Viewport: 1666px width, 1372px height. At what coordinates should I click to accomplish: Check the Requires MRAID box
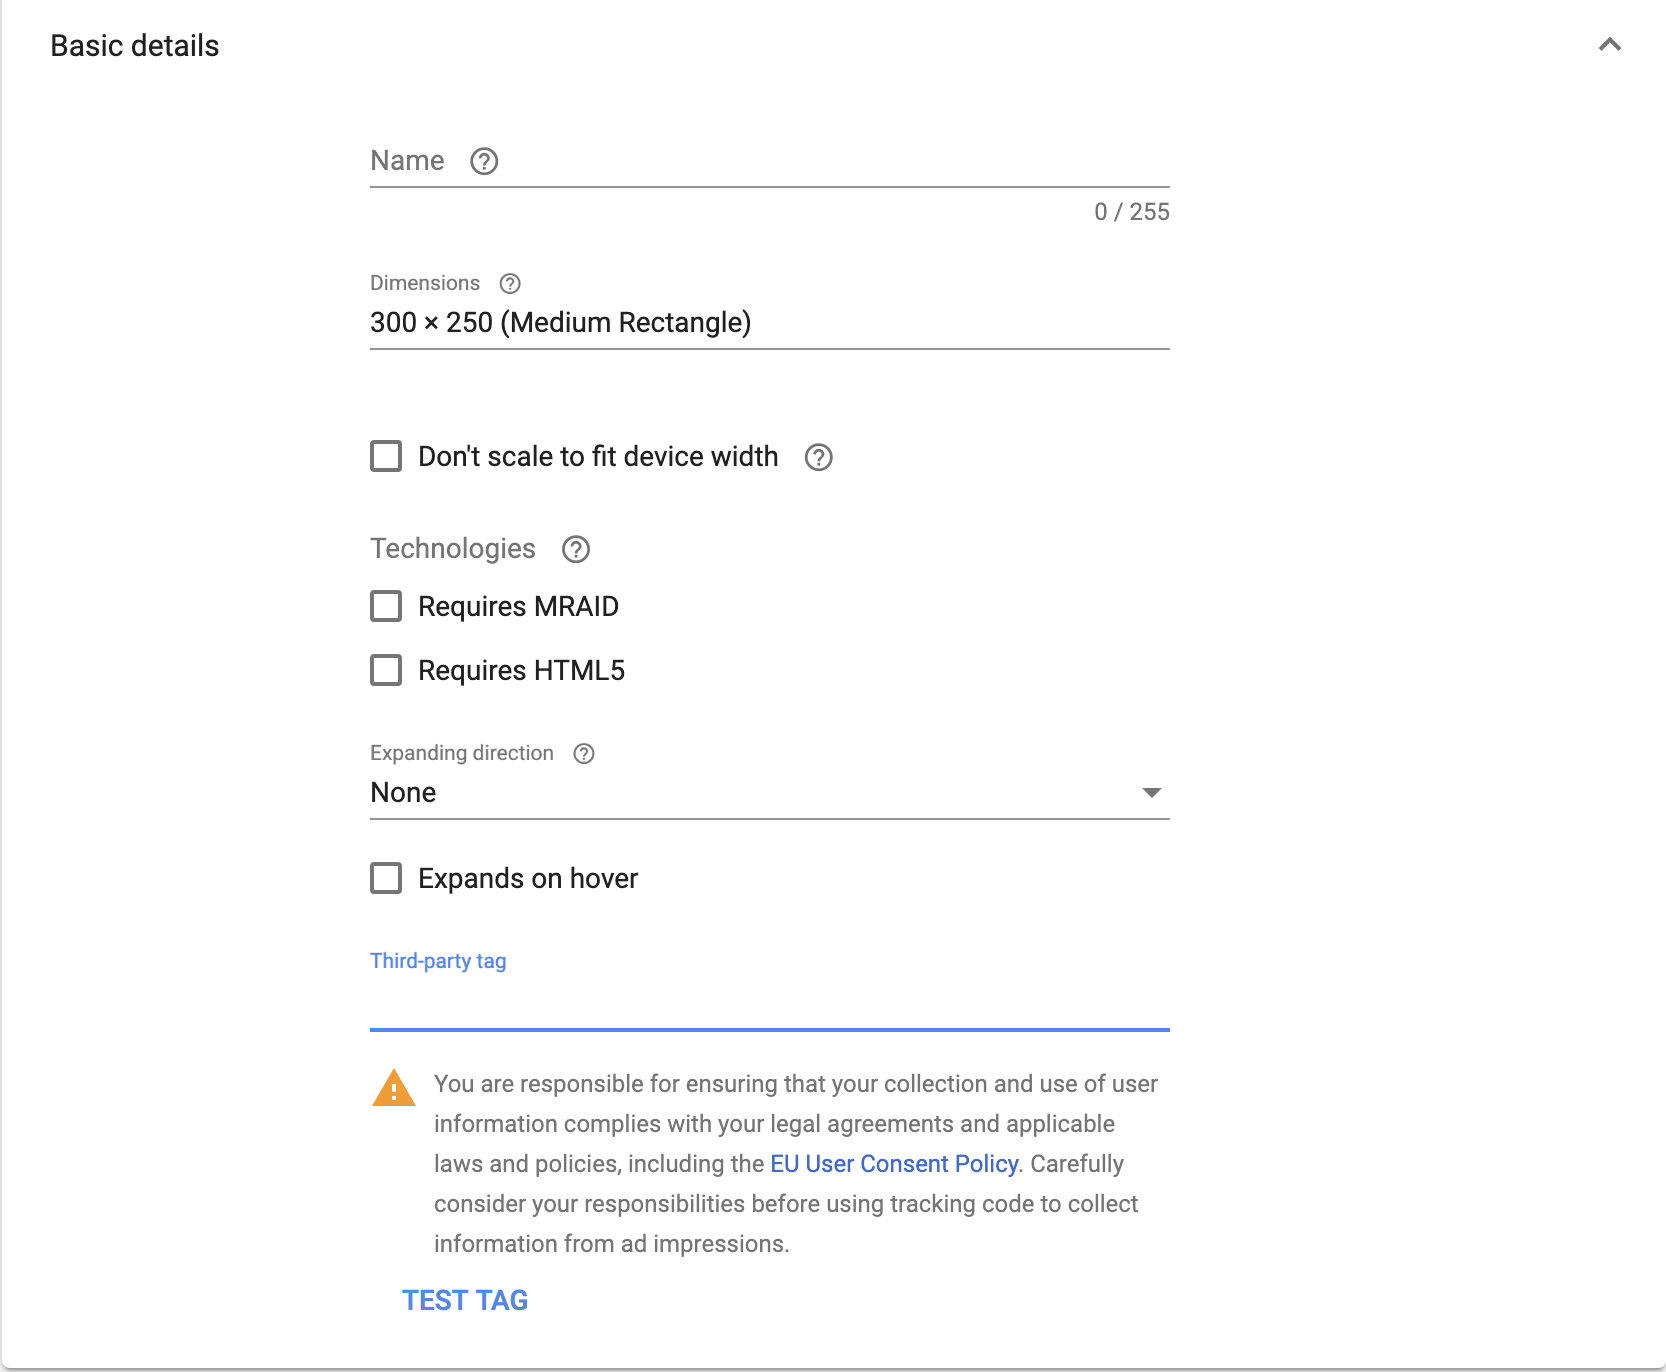point(386,606)
